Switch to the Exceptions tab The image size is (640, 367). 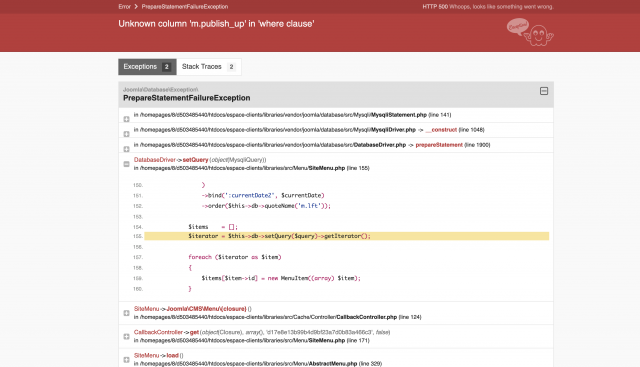point(147,67)
